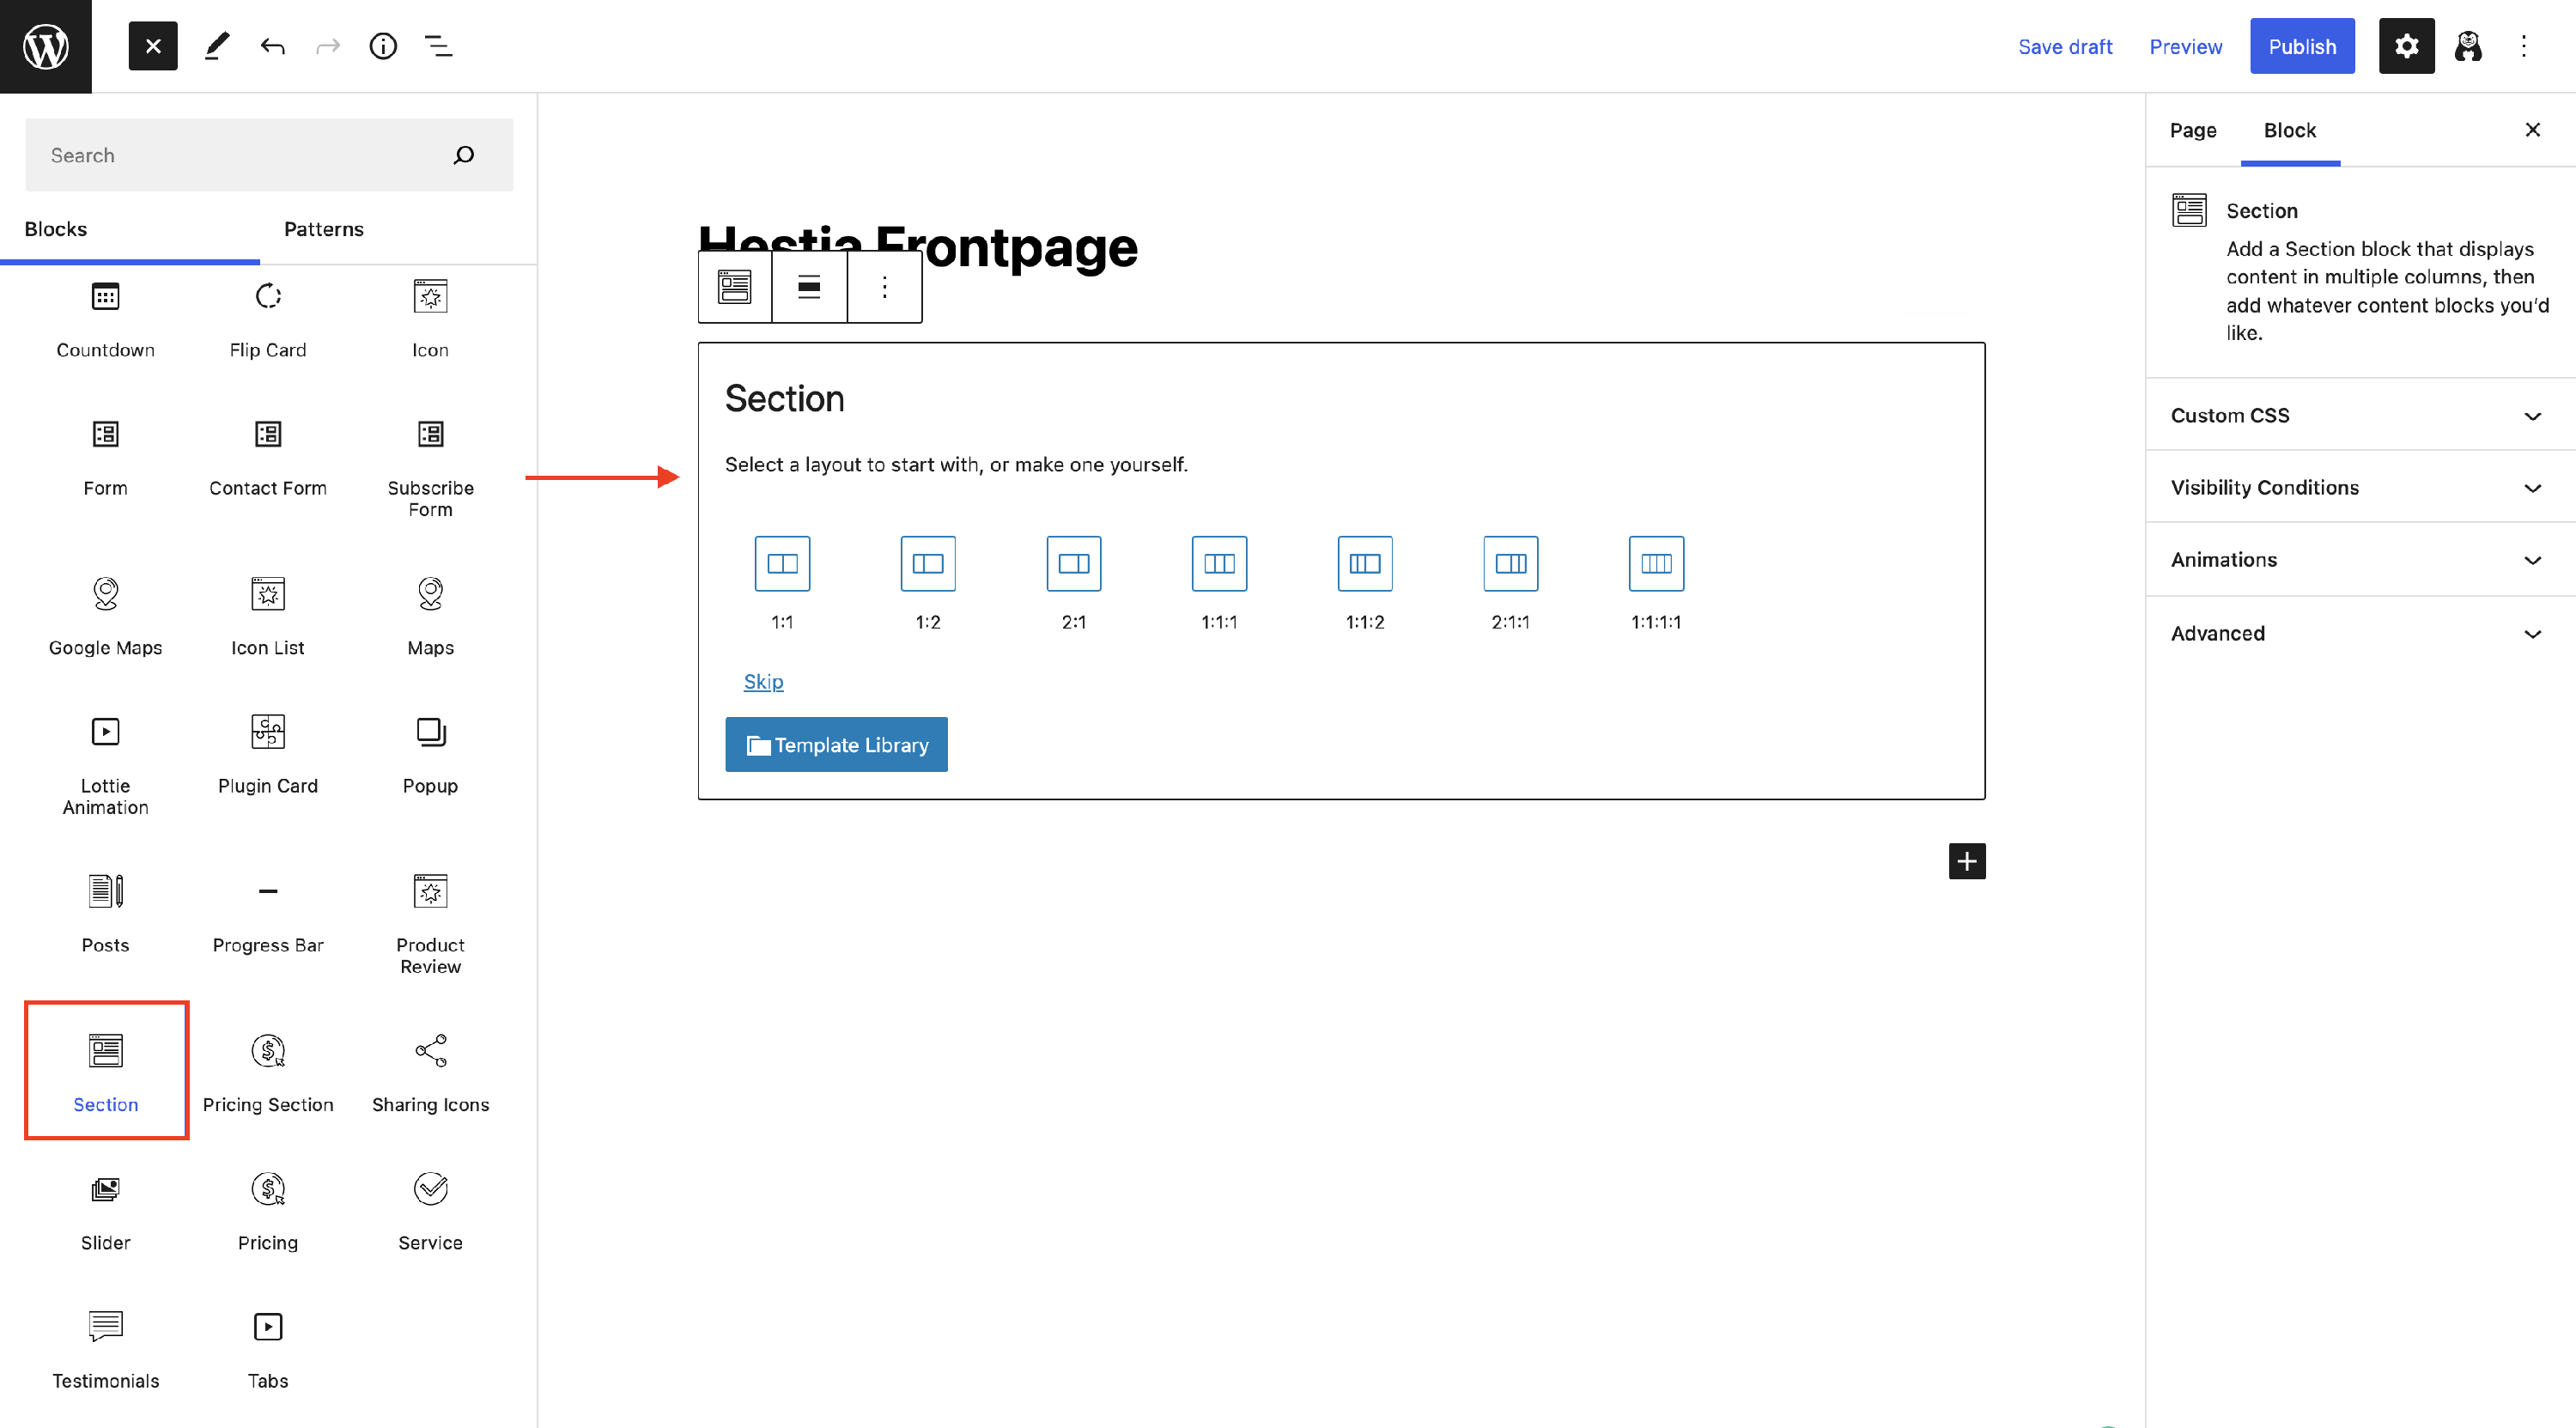The height and width of the screenshot is (1428, 2576).
Task: Choose the 1:1:1:1 four-column layout
Action: (x=1656, y=563)
